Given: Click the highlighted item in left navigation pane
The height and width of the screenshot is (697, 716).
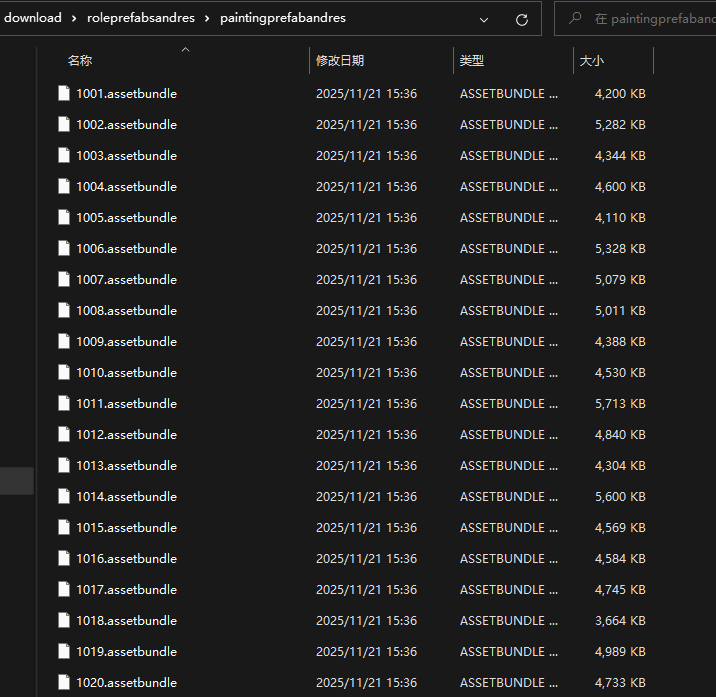Looking at the screenshot, I should (x=17, y=481).
